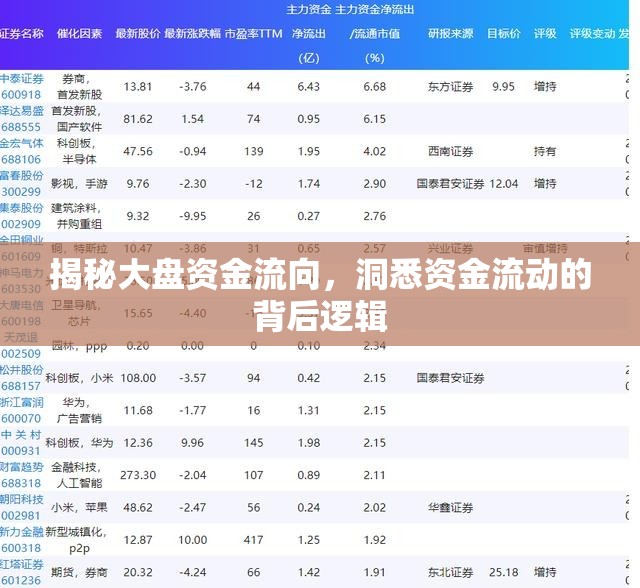This screenshot has width=640, height=588.
Task: Click stock code 600318
Action: click(x=21, y=548)
